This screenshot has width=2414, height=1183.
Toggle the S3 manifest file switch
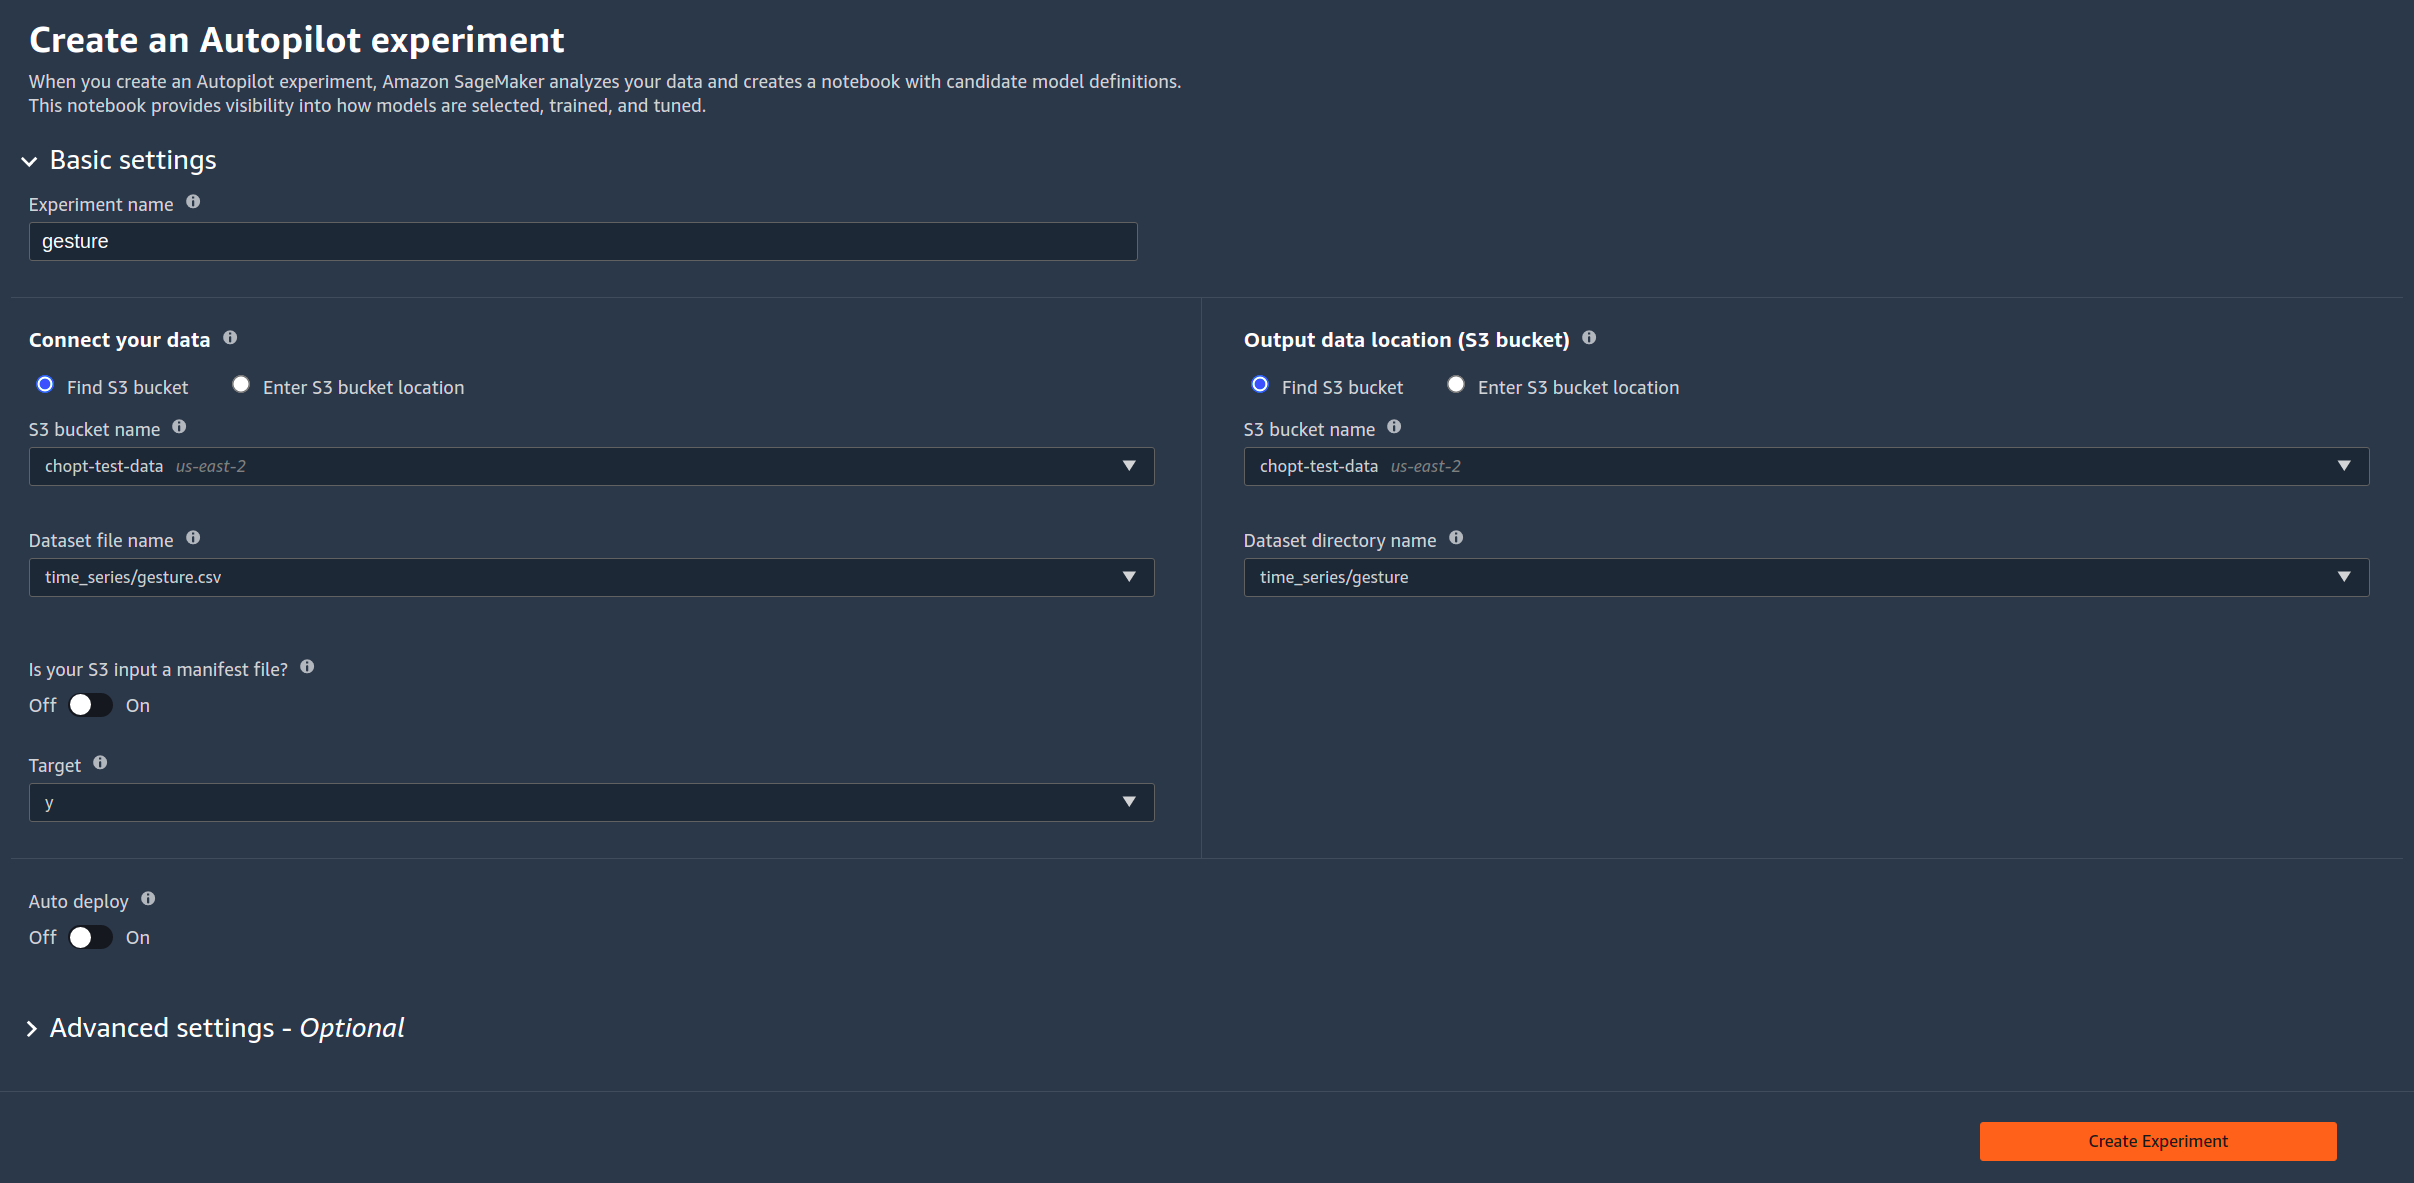pyautogui.click(x=90, y=705)
